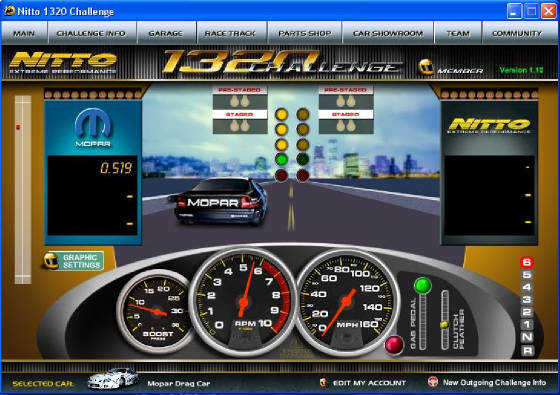This screenshot has height=395, width=560.
Task: Click the Mopar logo emblem
Action: point(93,128)
